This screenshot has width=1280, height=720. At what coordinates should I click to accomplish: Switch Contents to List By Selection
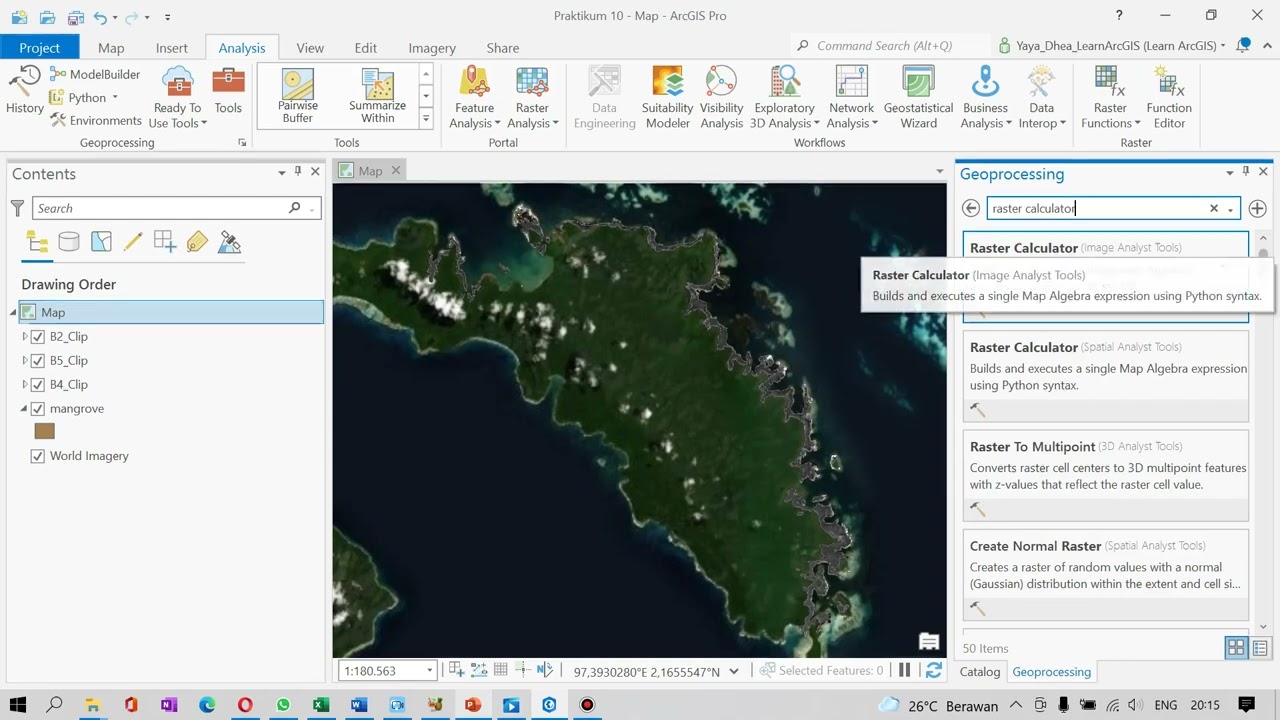(x=101, y=242)
